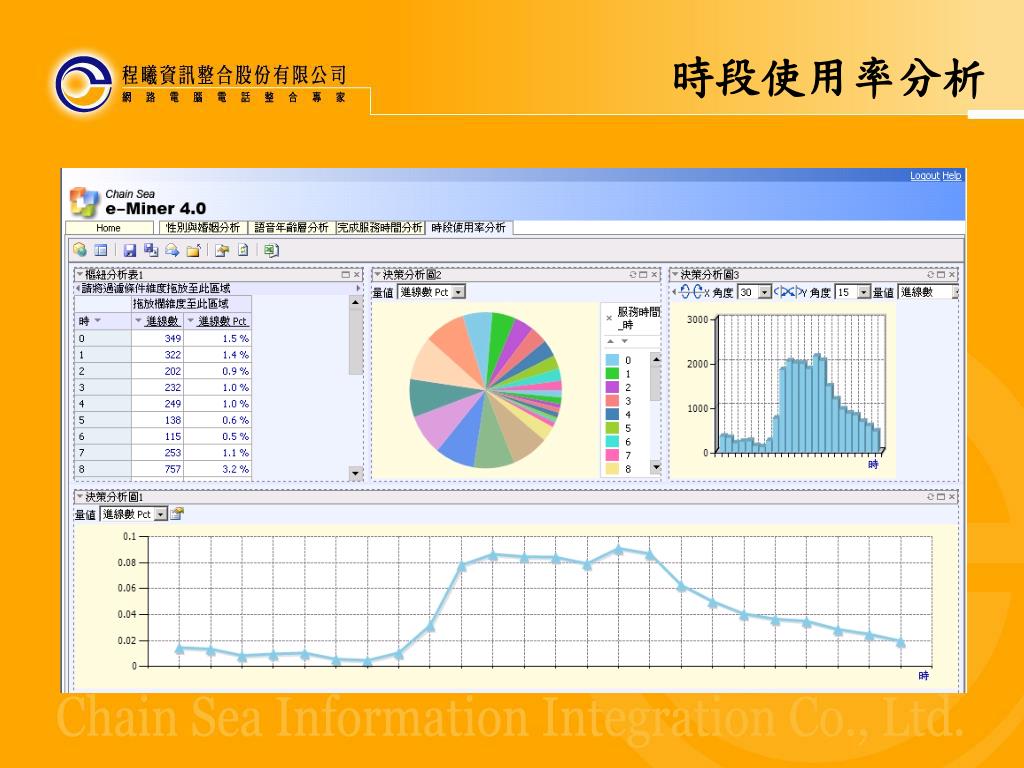The height and width of the screenshot is (768, 1024).
Task: Click the 進線數 Pct column header
Action: [222, 321]
